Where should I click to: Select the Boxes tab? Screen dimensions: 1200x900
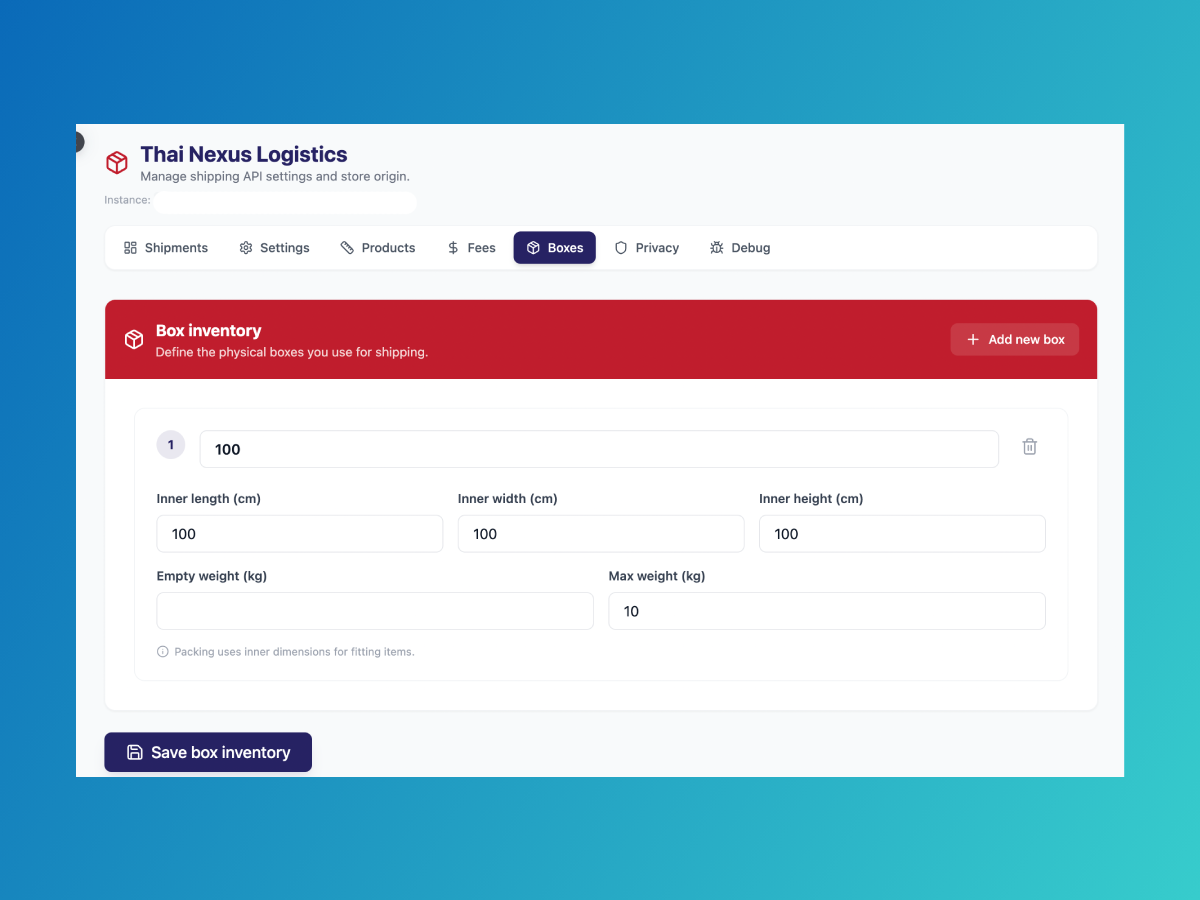pos(555,248)
